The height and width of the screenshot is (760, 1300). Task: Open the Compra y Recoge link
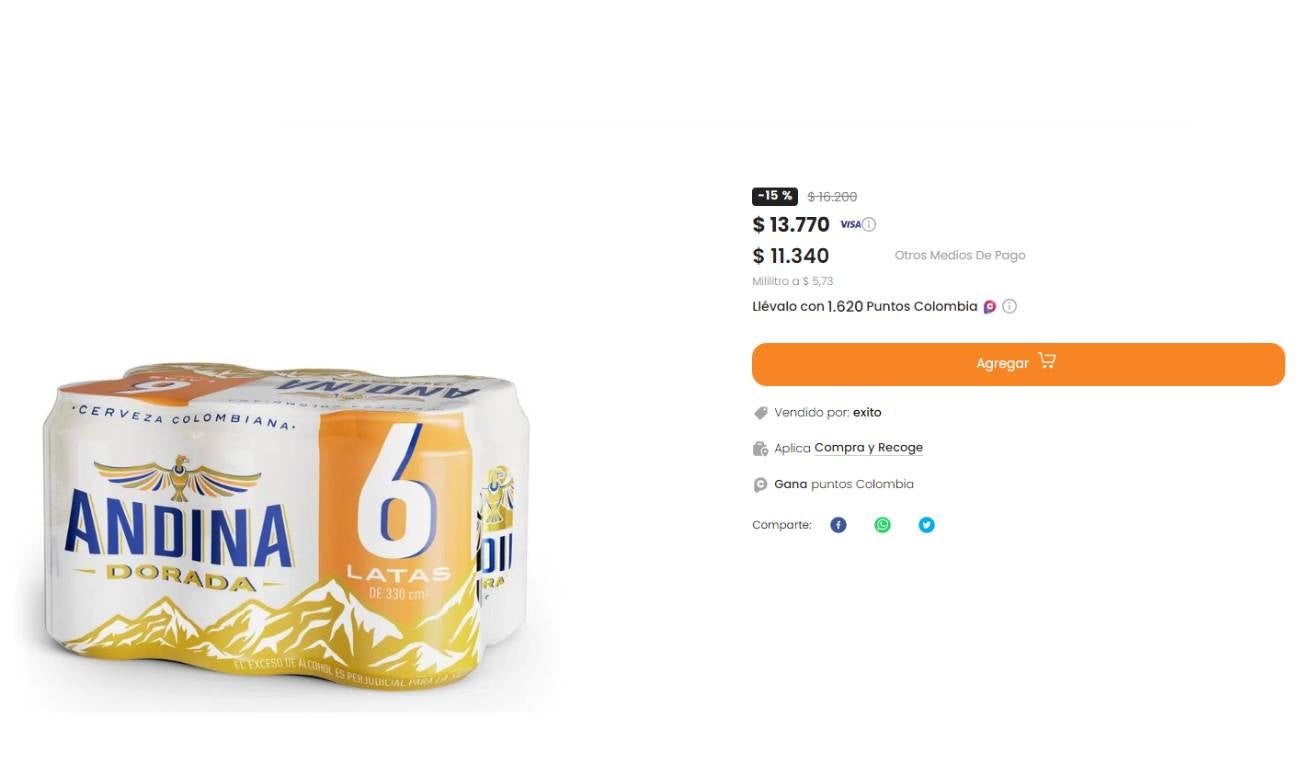pos(868,447)
